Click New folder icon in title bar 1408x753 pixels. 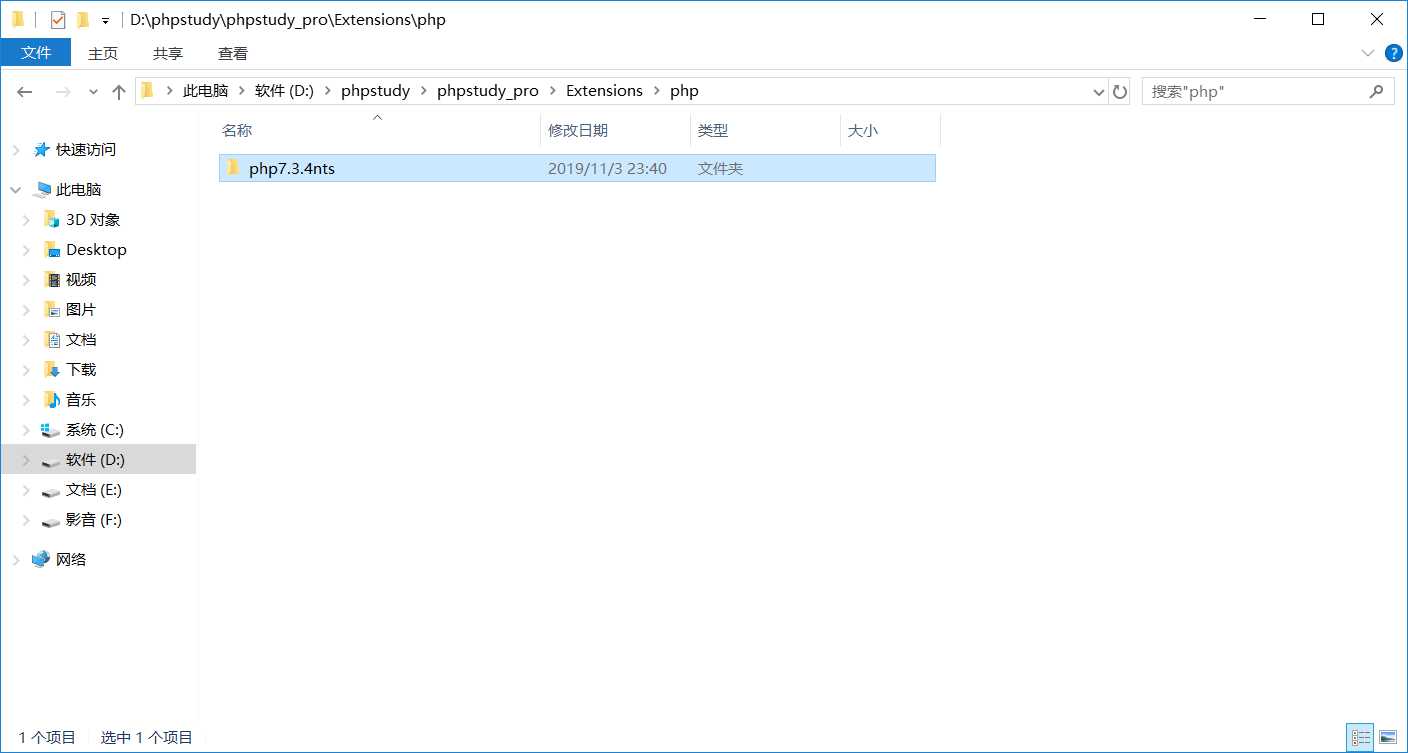83,20
